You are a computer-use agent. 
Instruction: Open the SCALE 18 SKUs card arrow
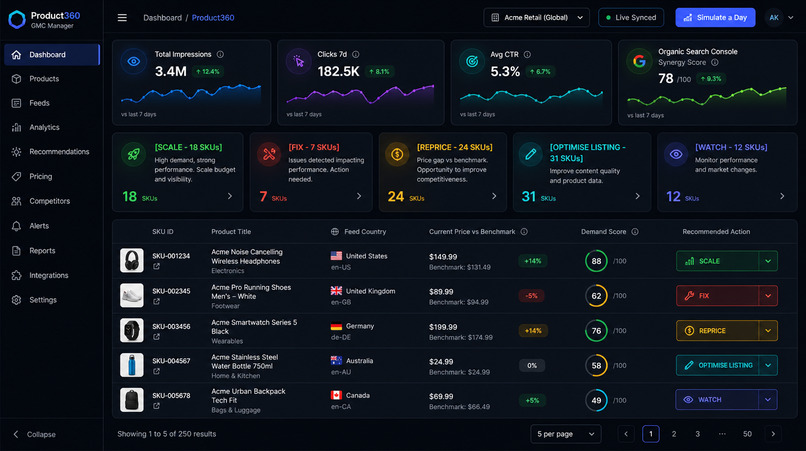(230, 196)
